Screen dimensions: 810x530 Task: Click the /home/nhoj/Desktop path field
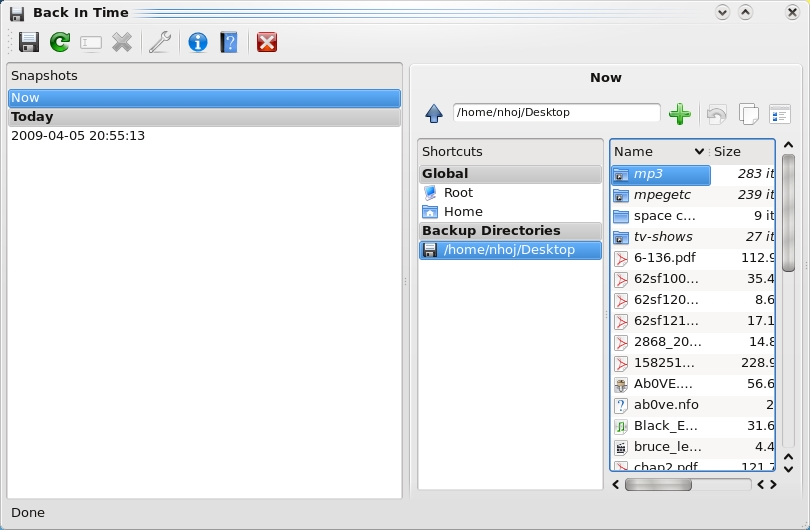pos(556,113)
